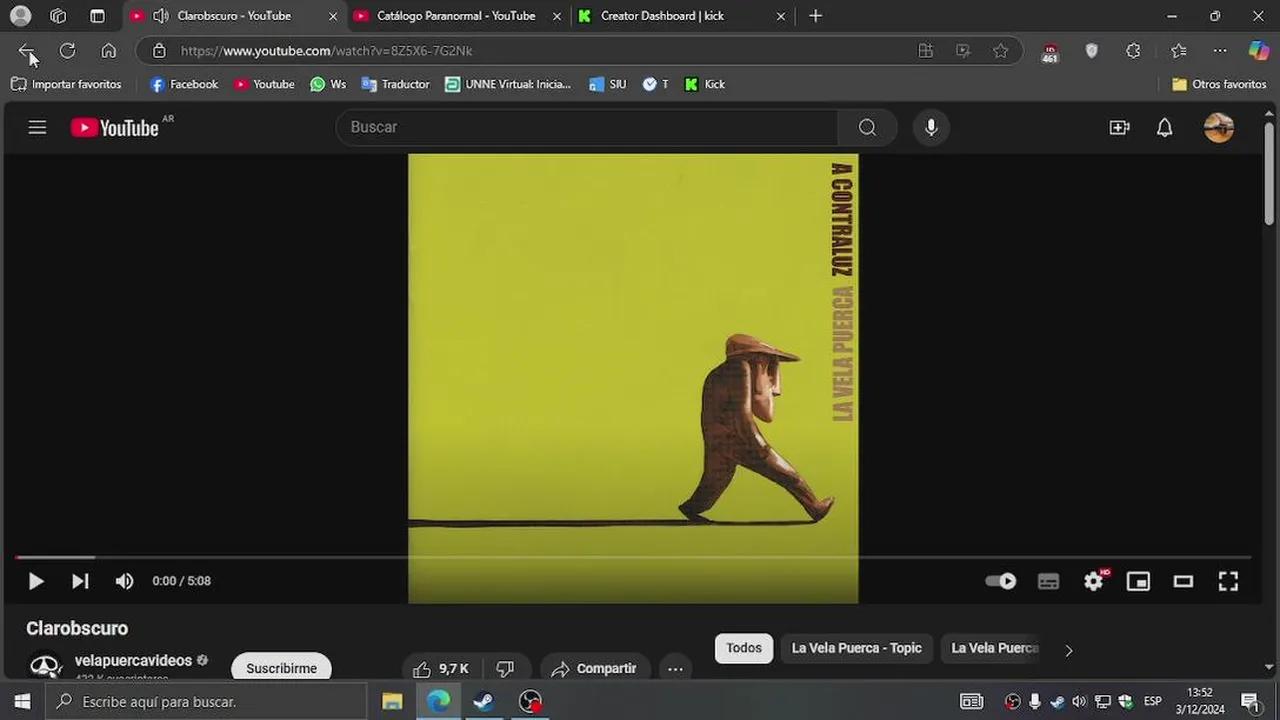Enable the miniplayer from the video controls
Viewport: 1280px width, 720px height.
pyautogui.click(x=1138, y=581)
